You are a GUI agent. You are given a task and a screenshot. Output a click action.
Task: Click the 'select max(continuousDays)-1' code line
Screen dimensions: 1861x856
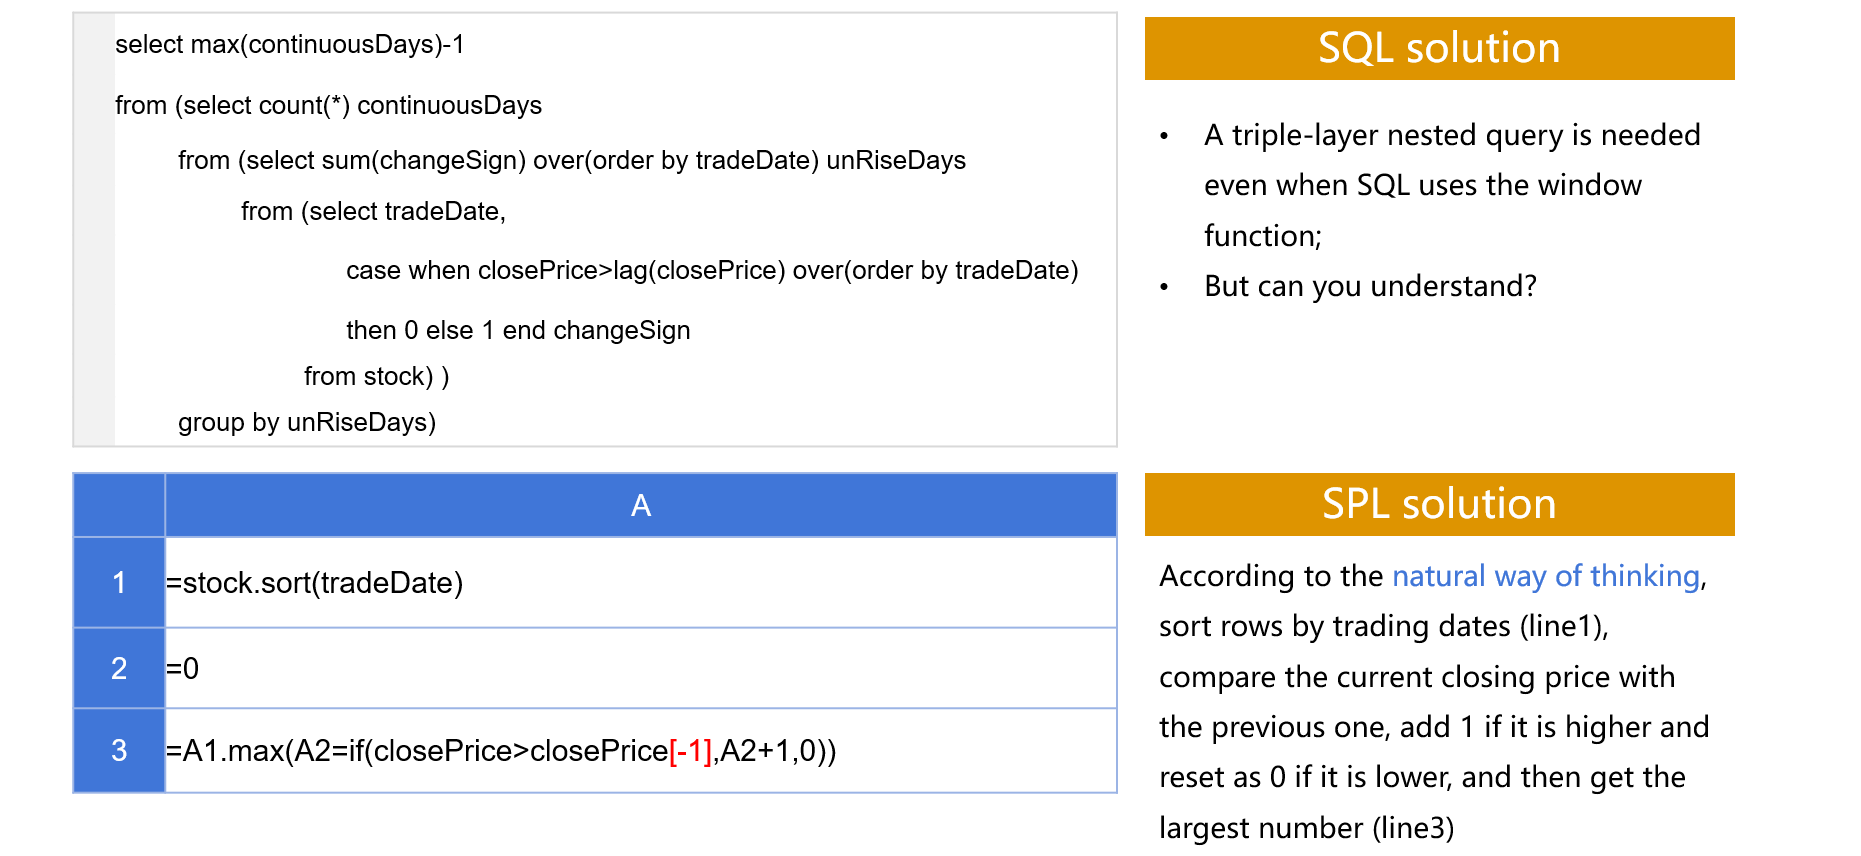(290, 45)
